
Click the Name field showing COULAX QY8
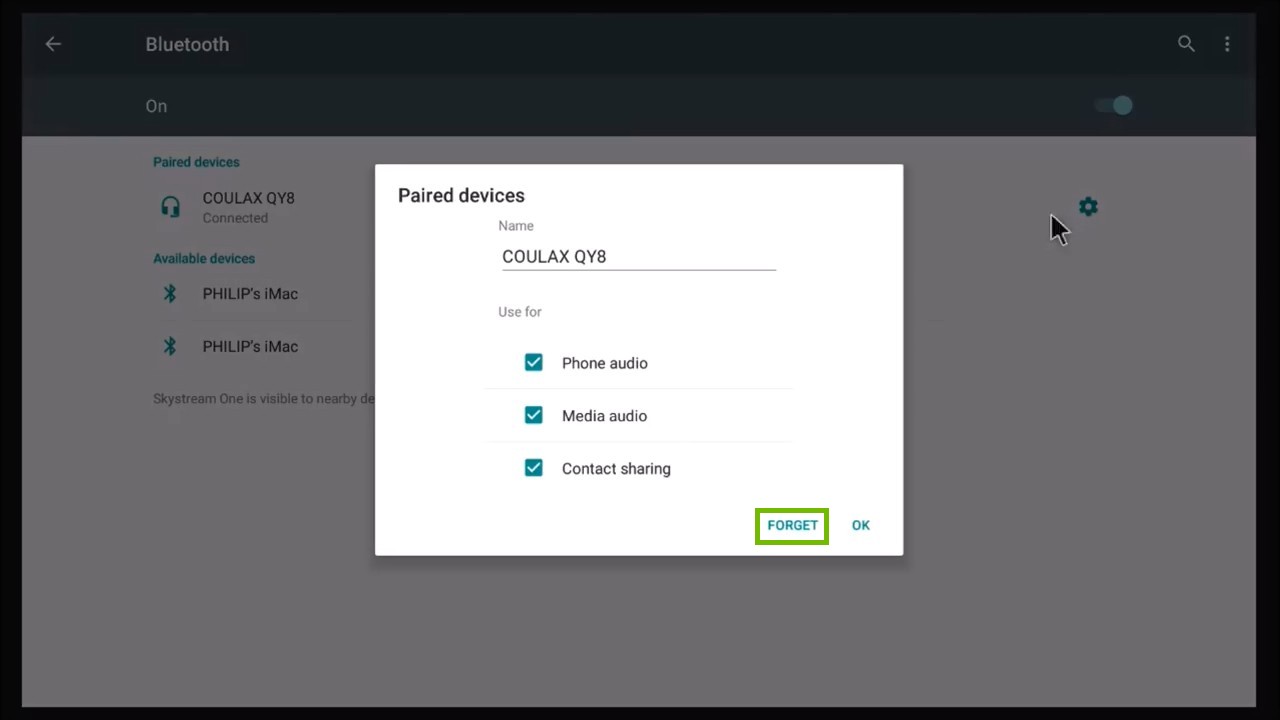coord(638,256)
